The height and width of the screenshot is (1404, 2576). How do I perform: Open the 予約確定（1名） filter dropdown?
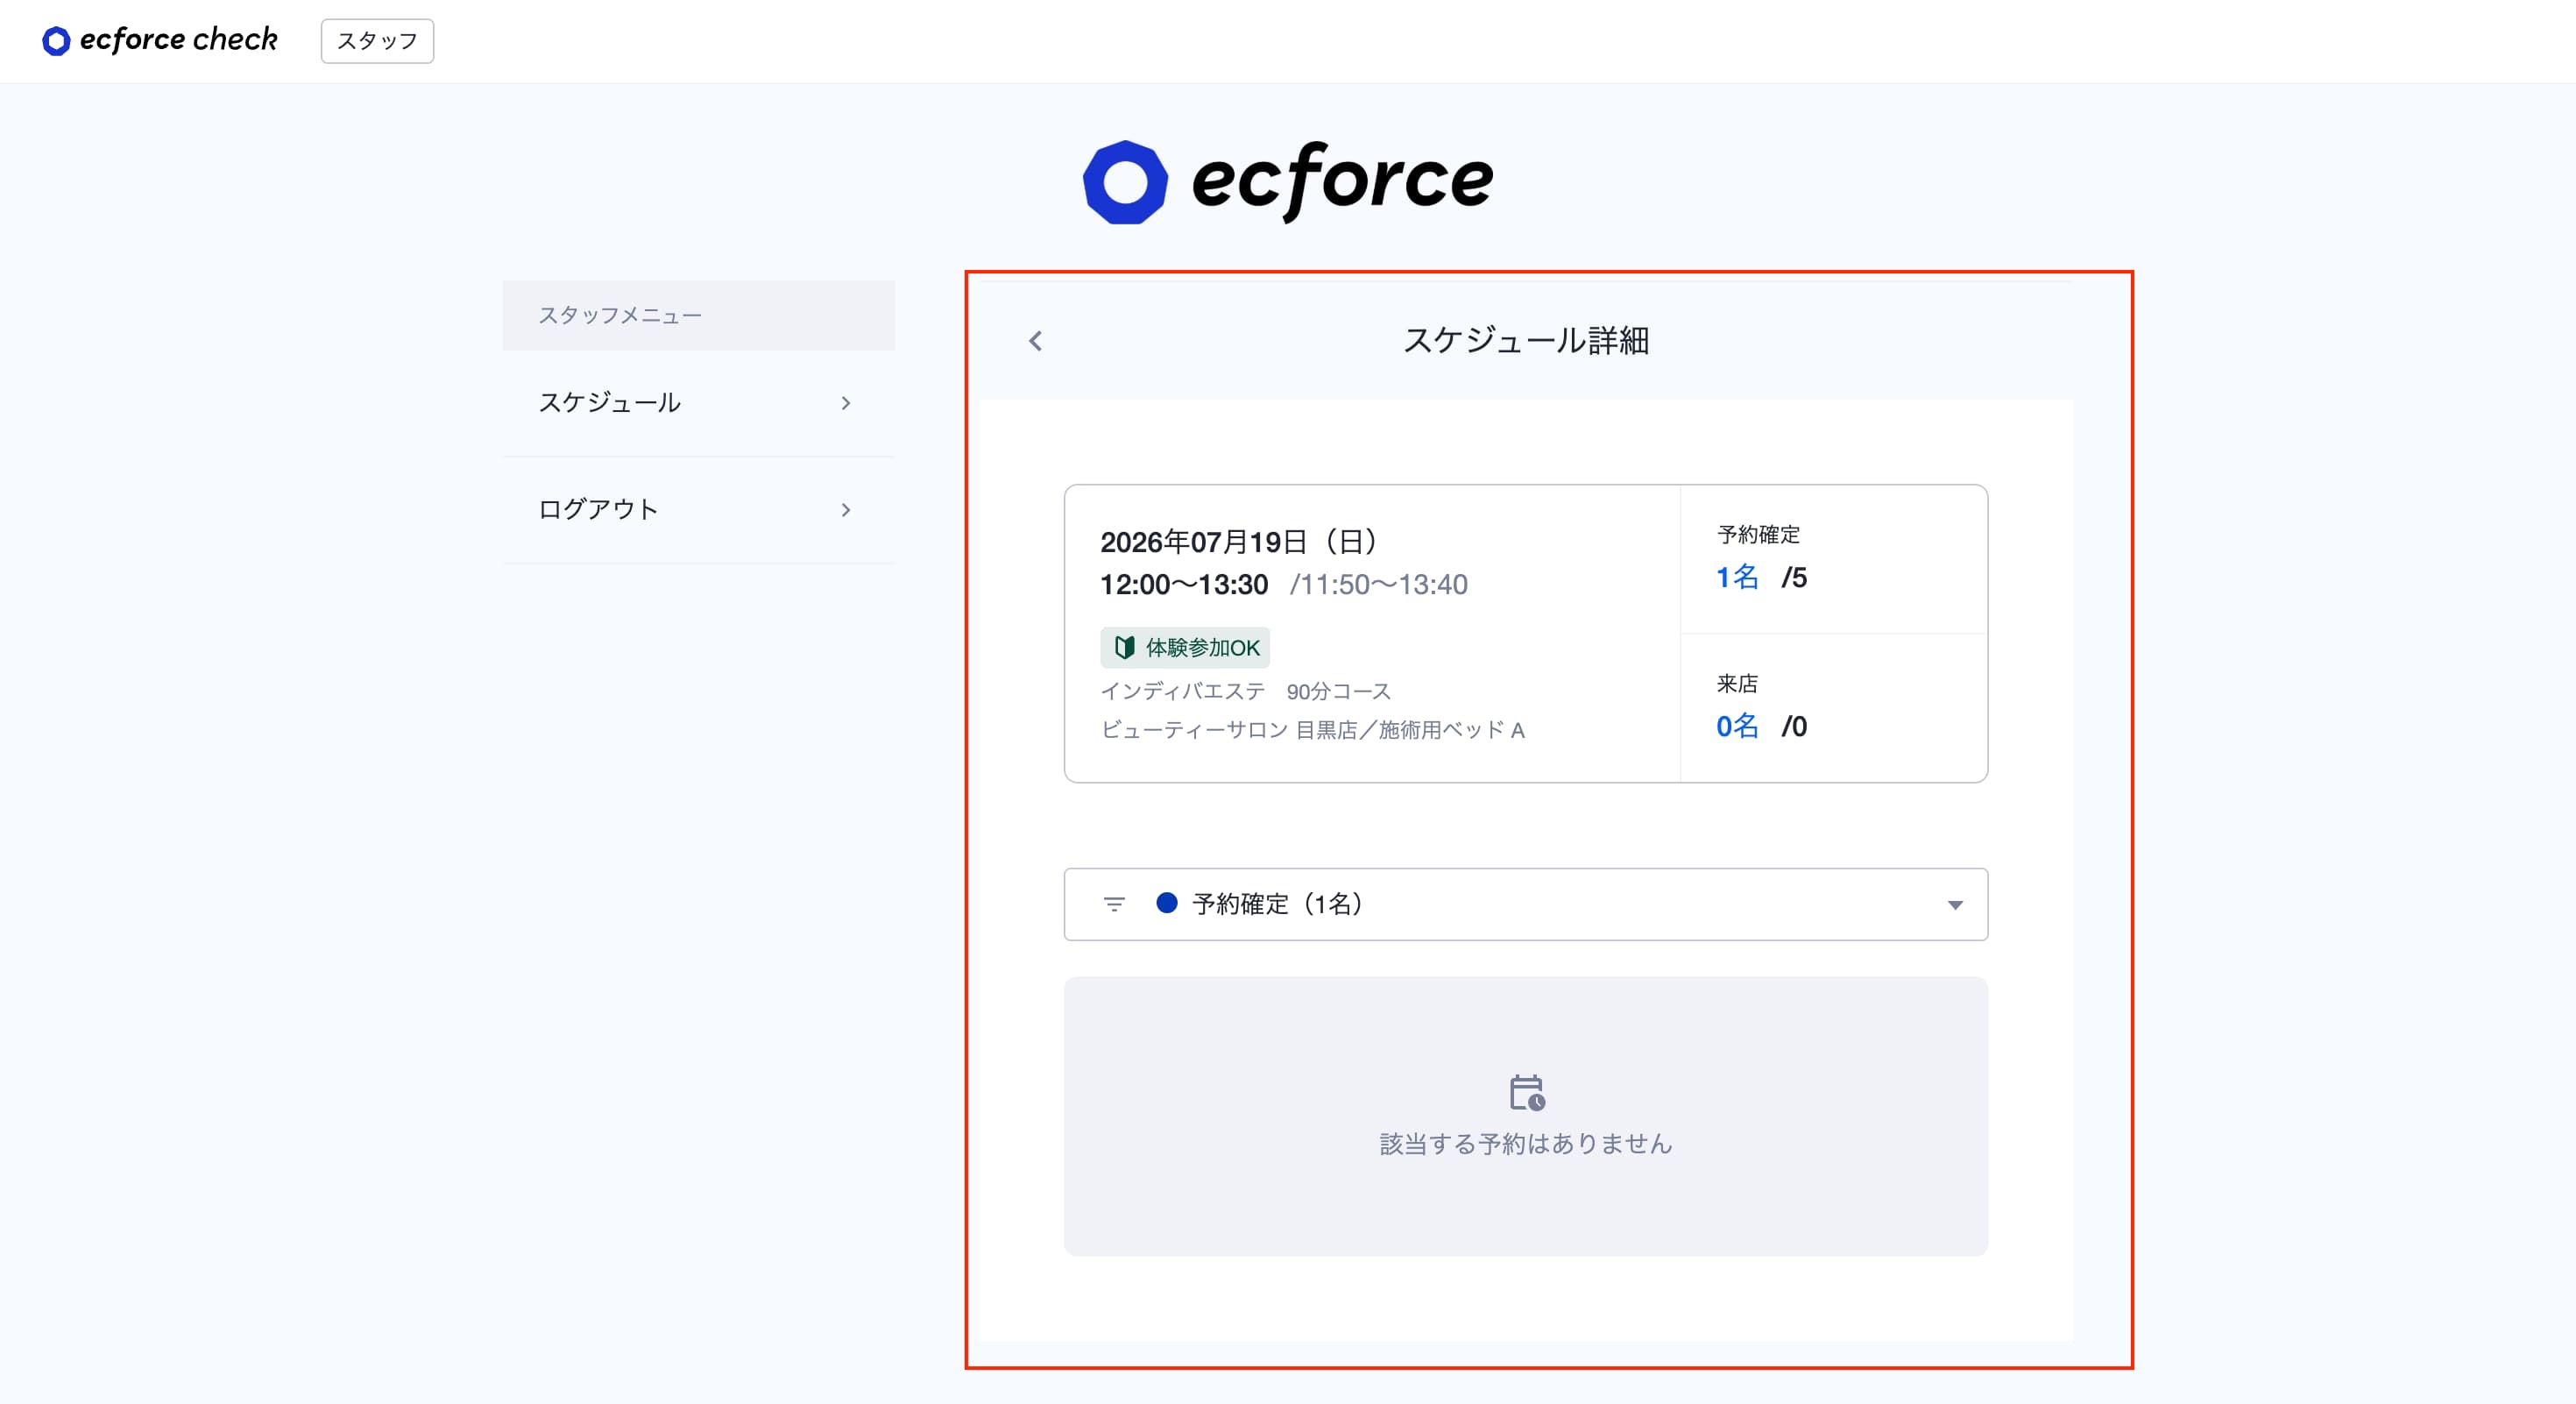(1525, 904)
